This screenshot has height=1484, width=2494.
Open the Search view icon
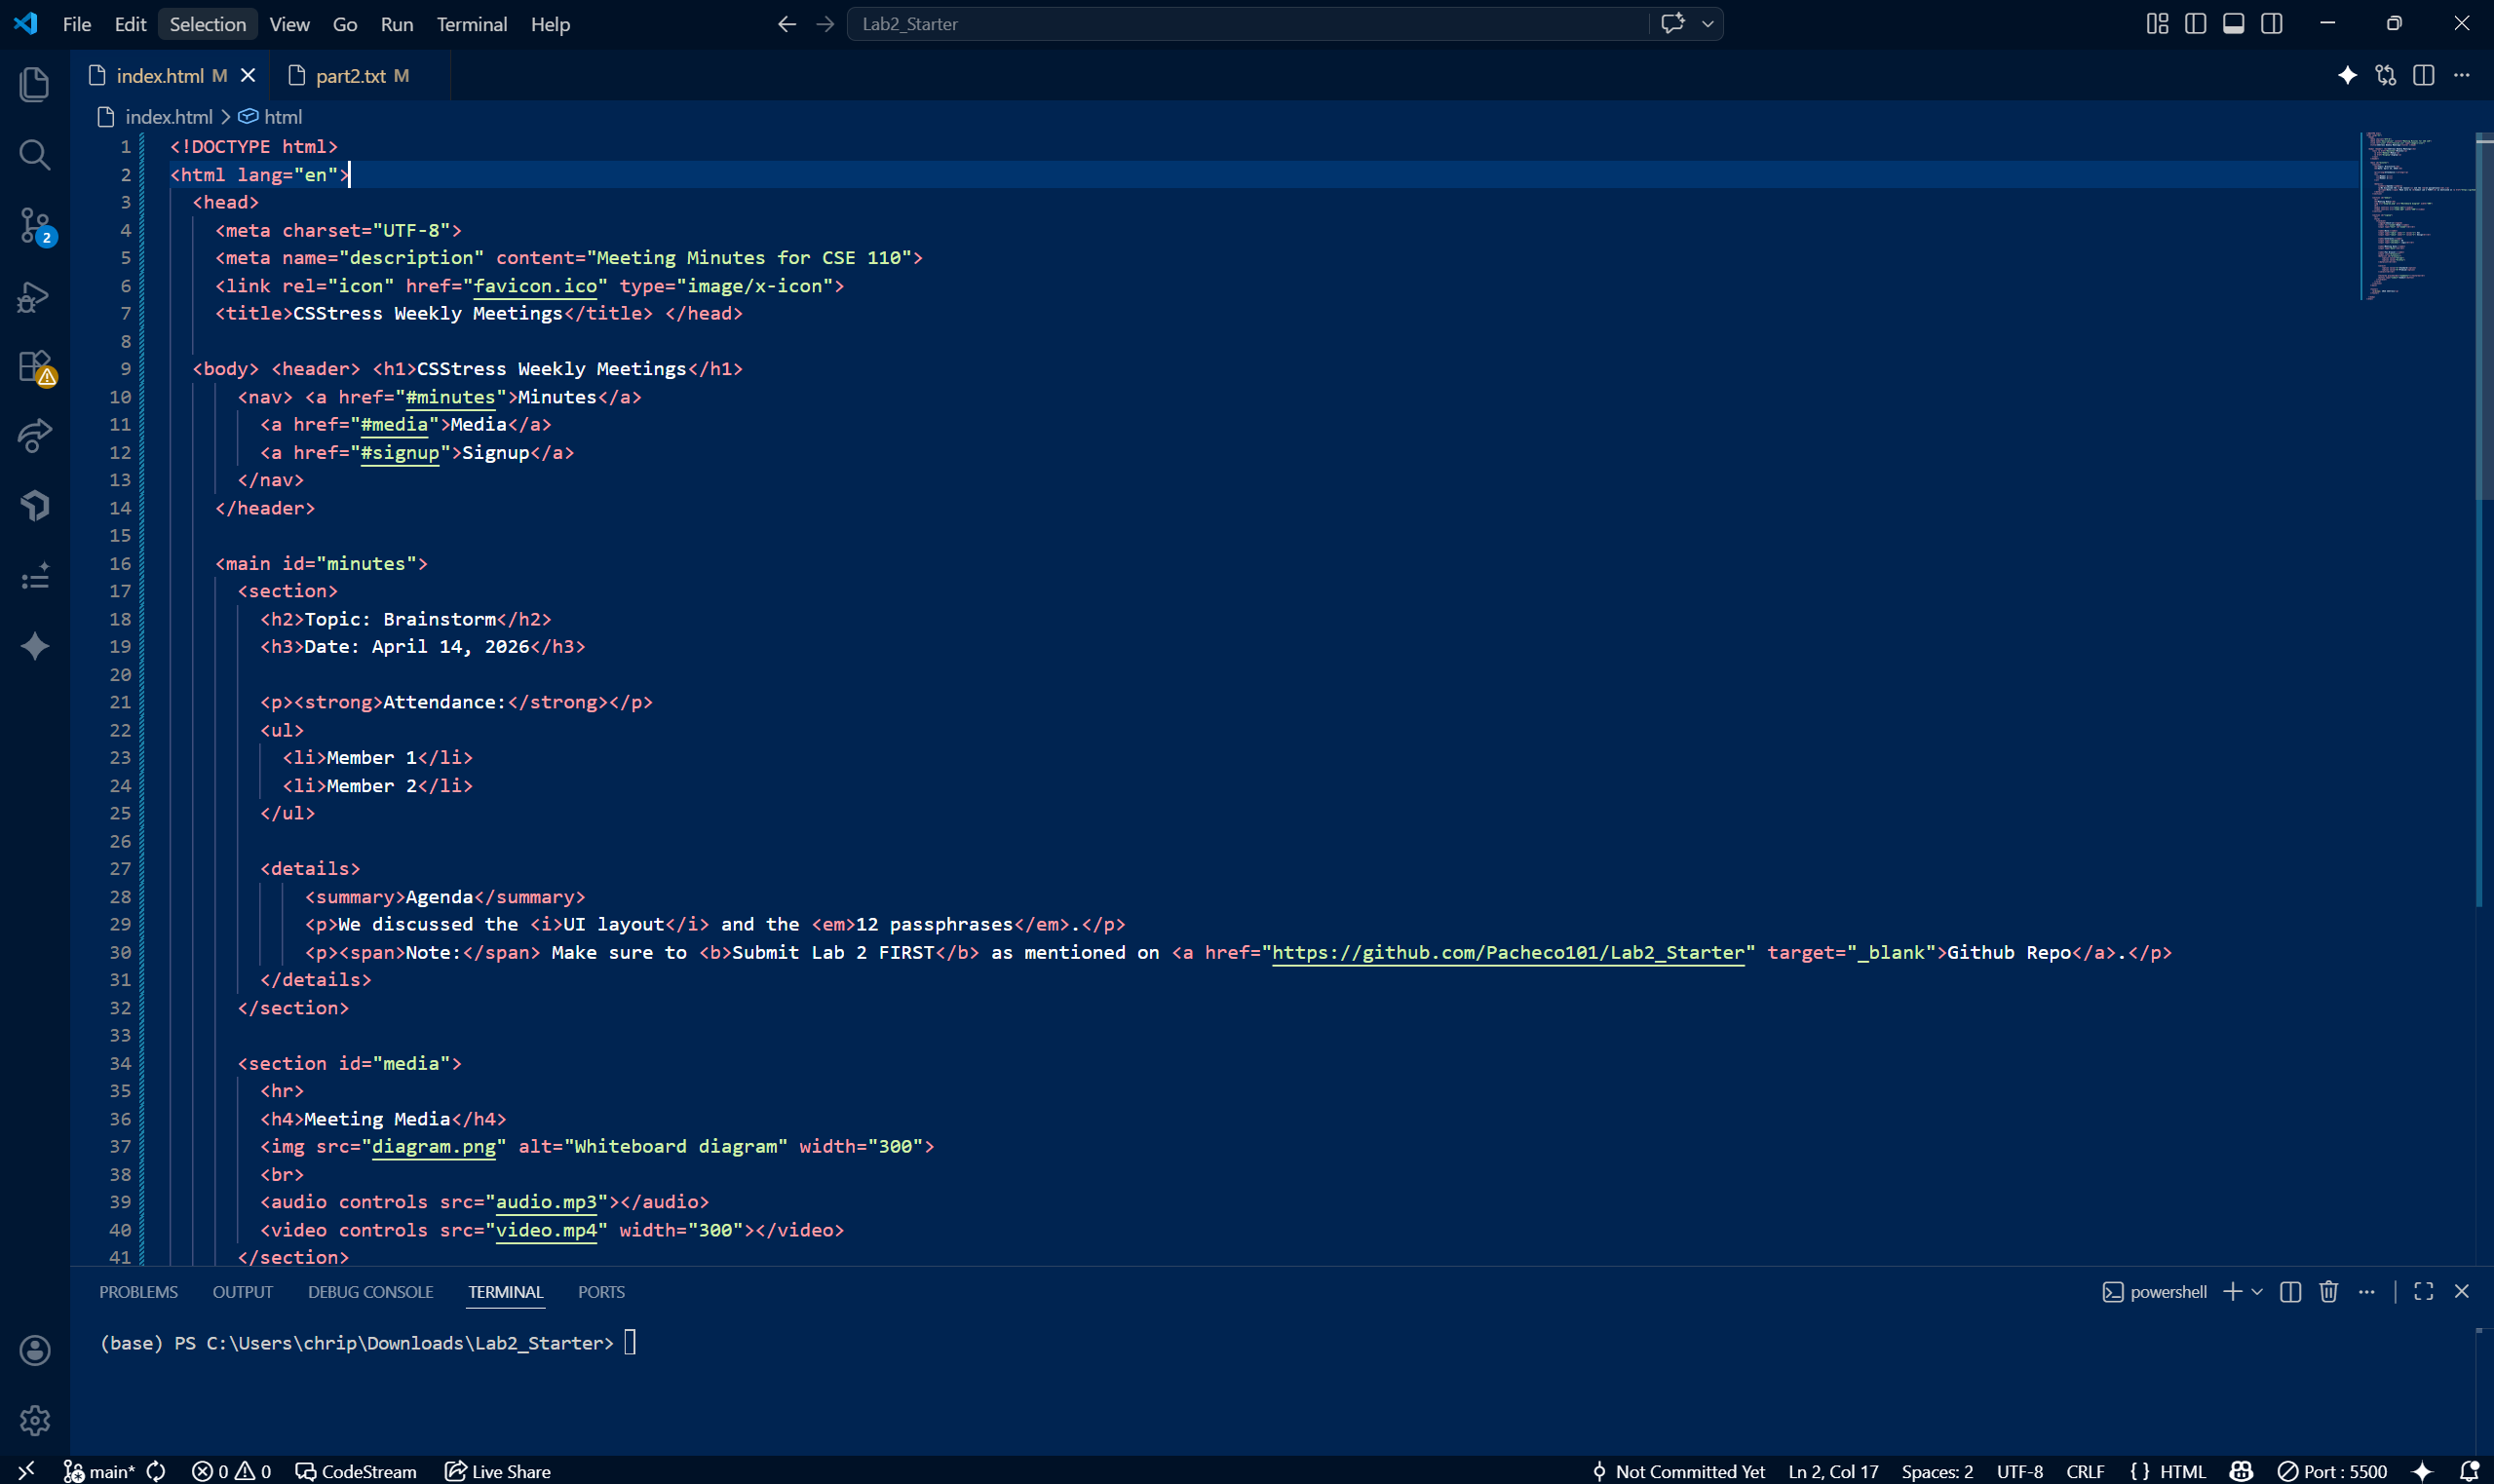pyautogui.click(x=34, y=154)
